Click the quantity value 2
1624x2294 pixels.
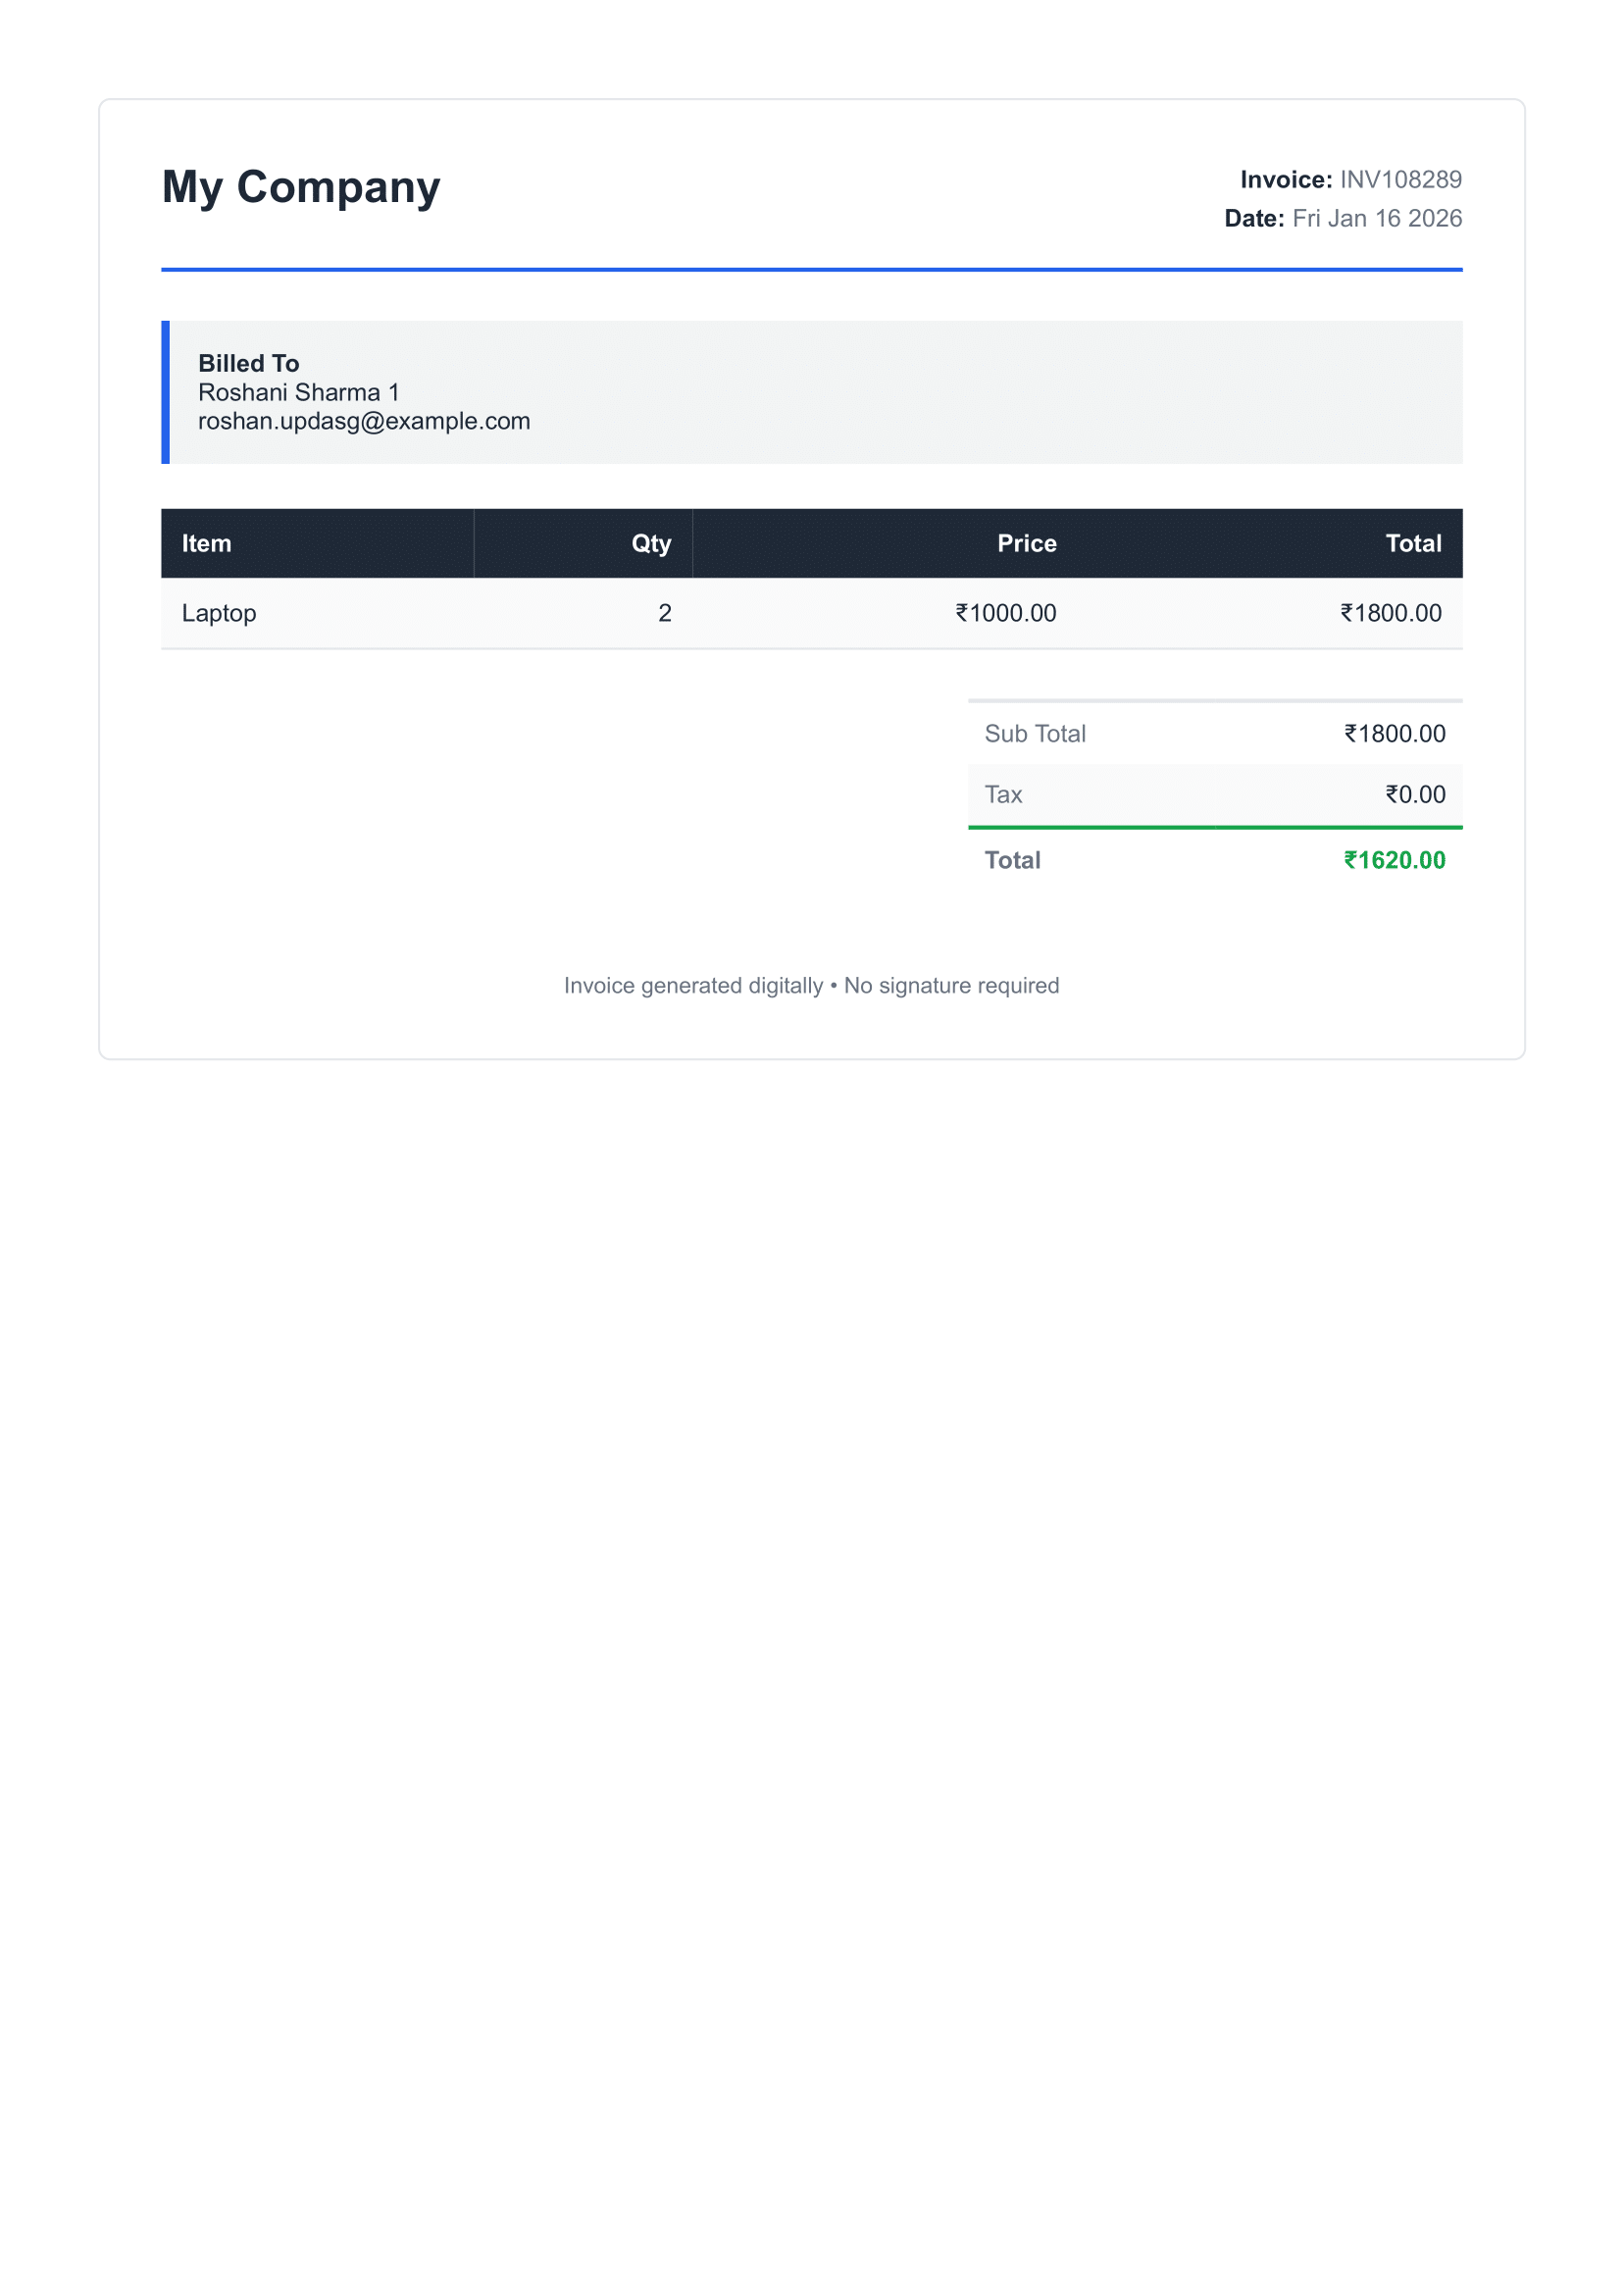click(x=665, y=613)
